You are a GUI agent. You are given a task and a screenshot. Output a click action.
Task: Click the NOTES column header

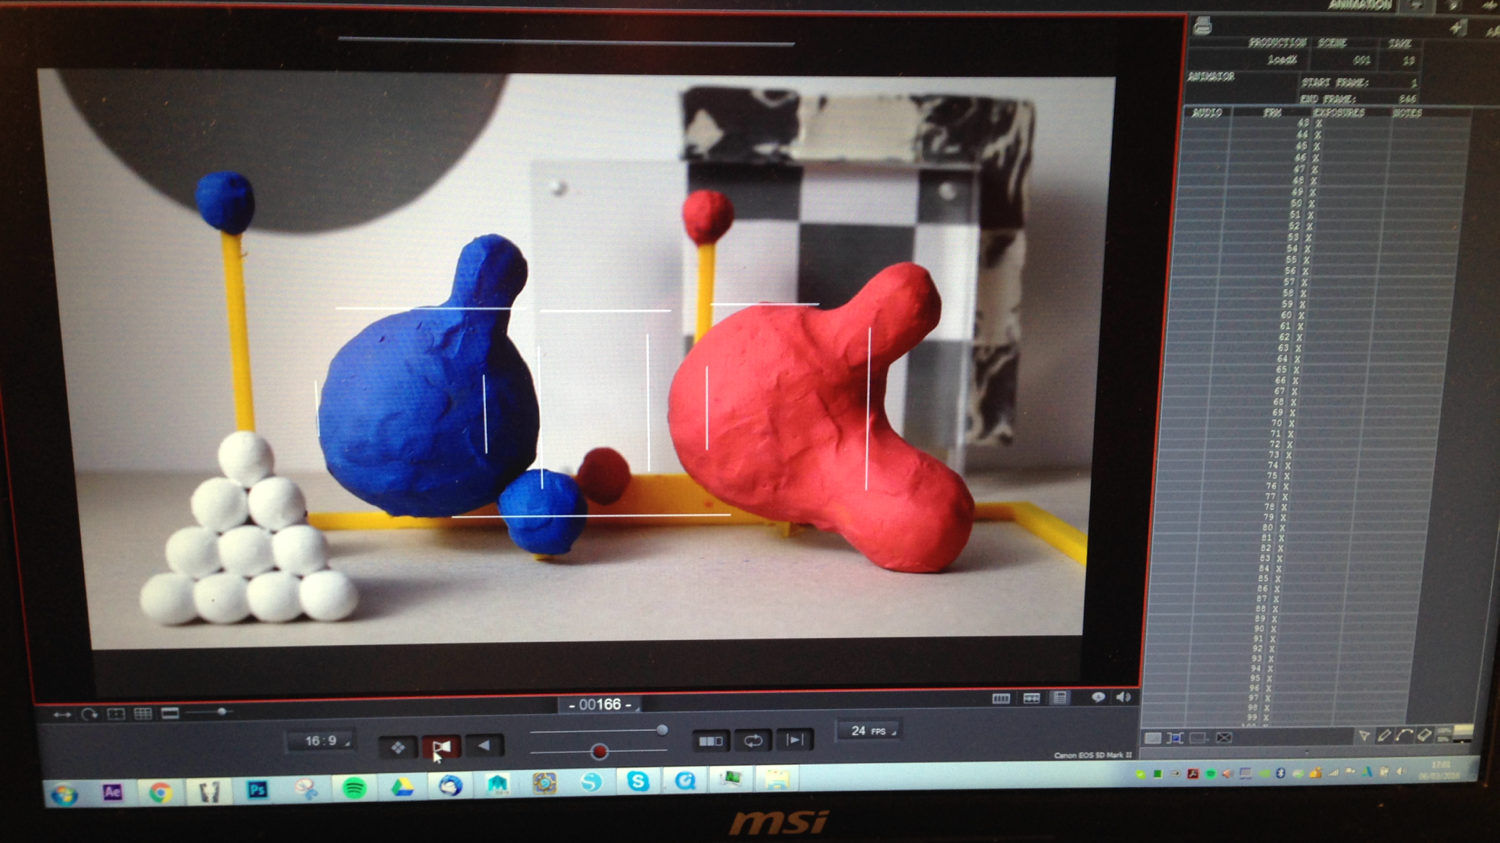tap(1407, 113)
